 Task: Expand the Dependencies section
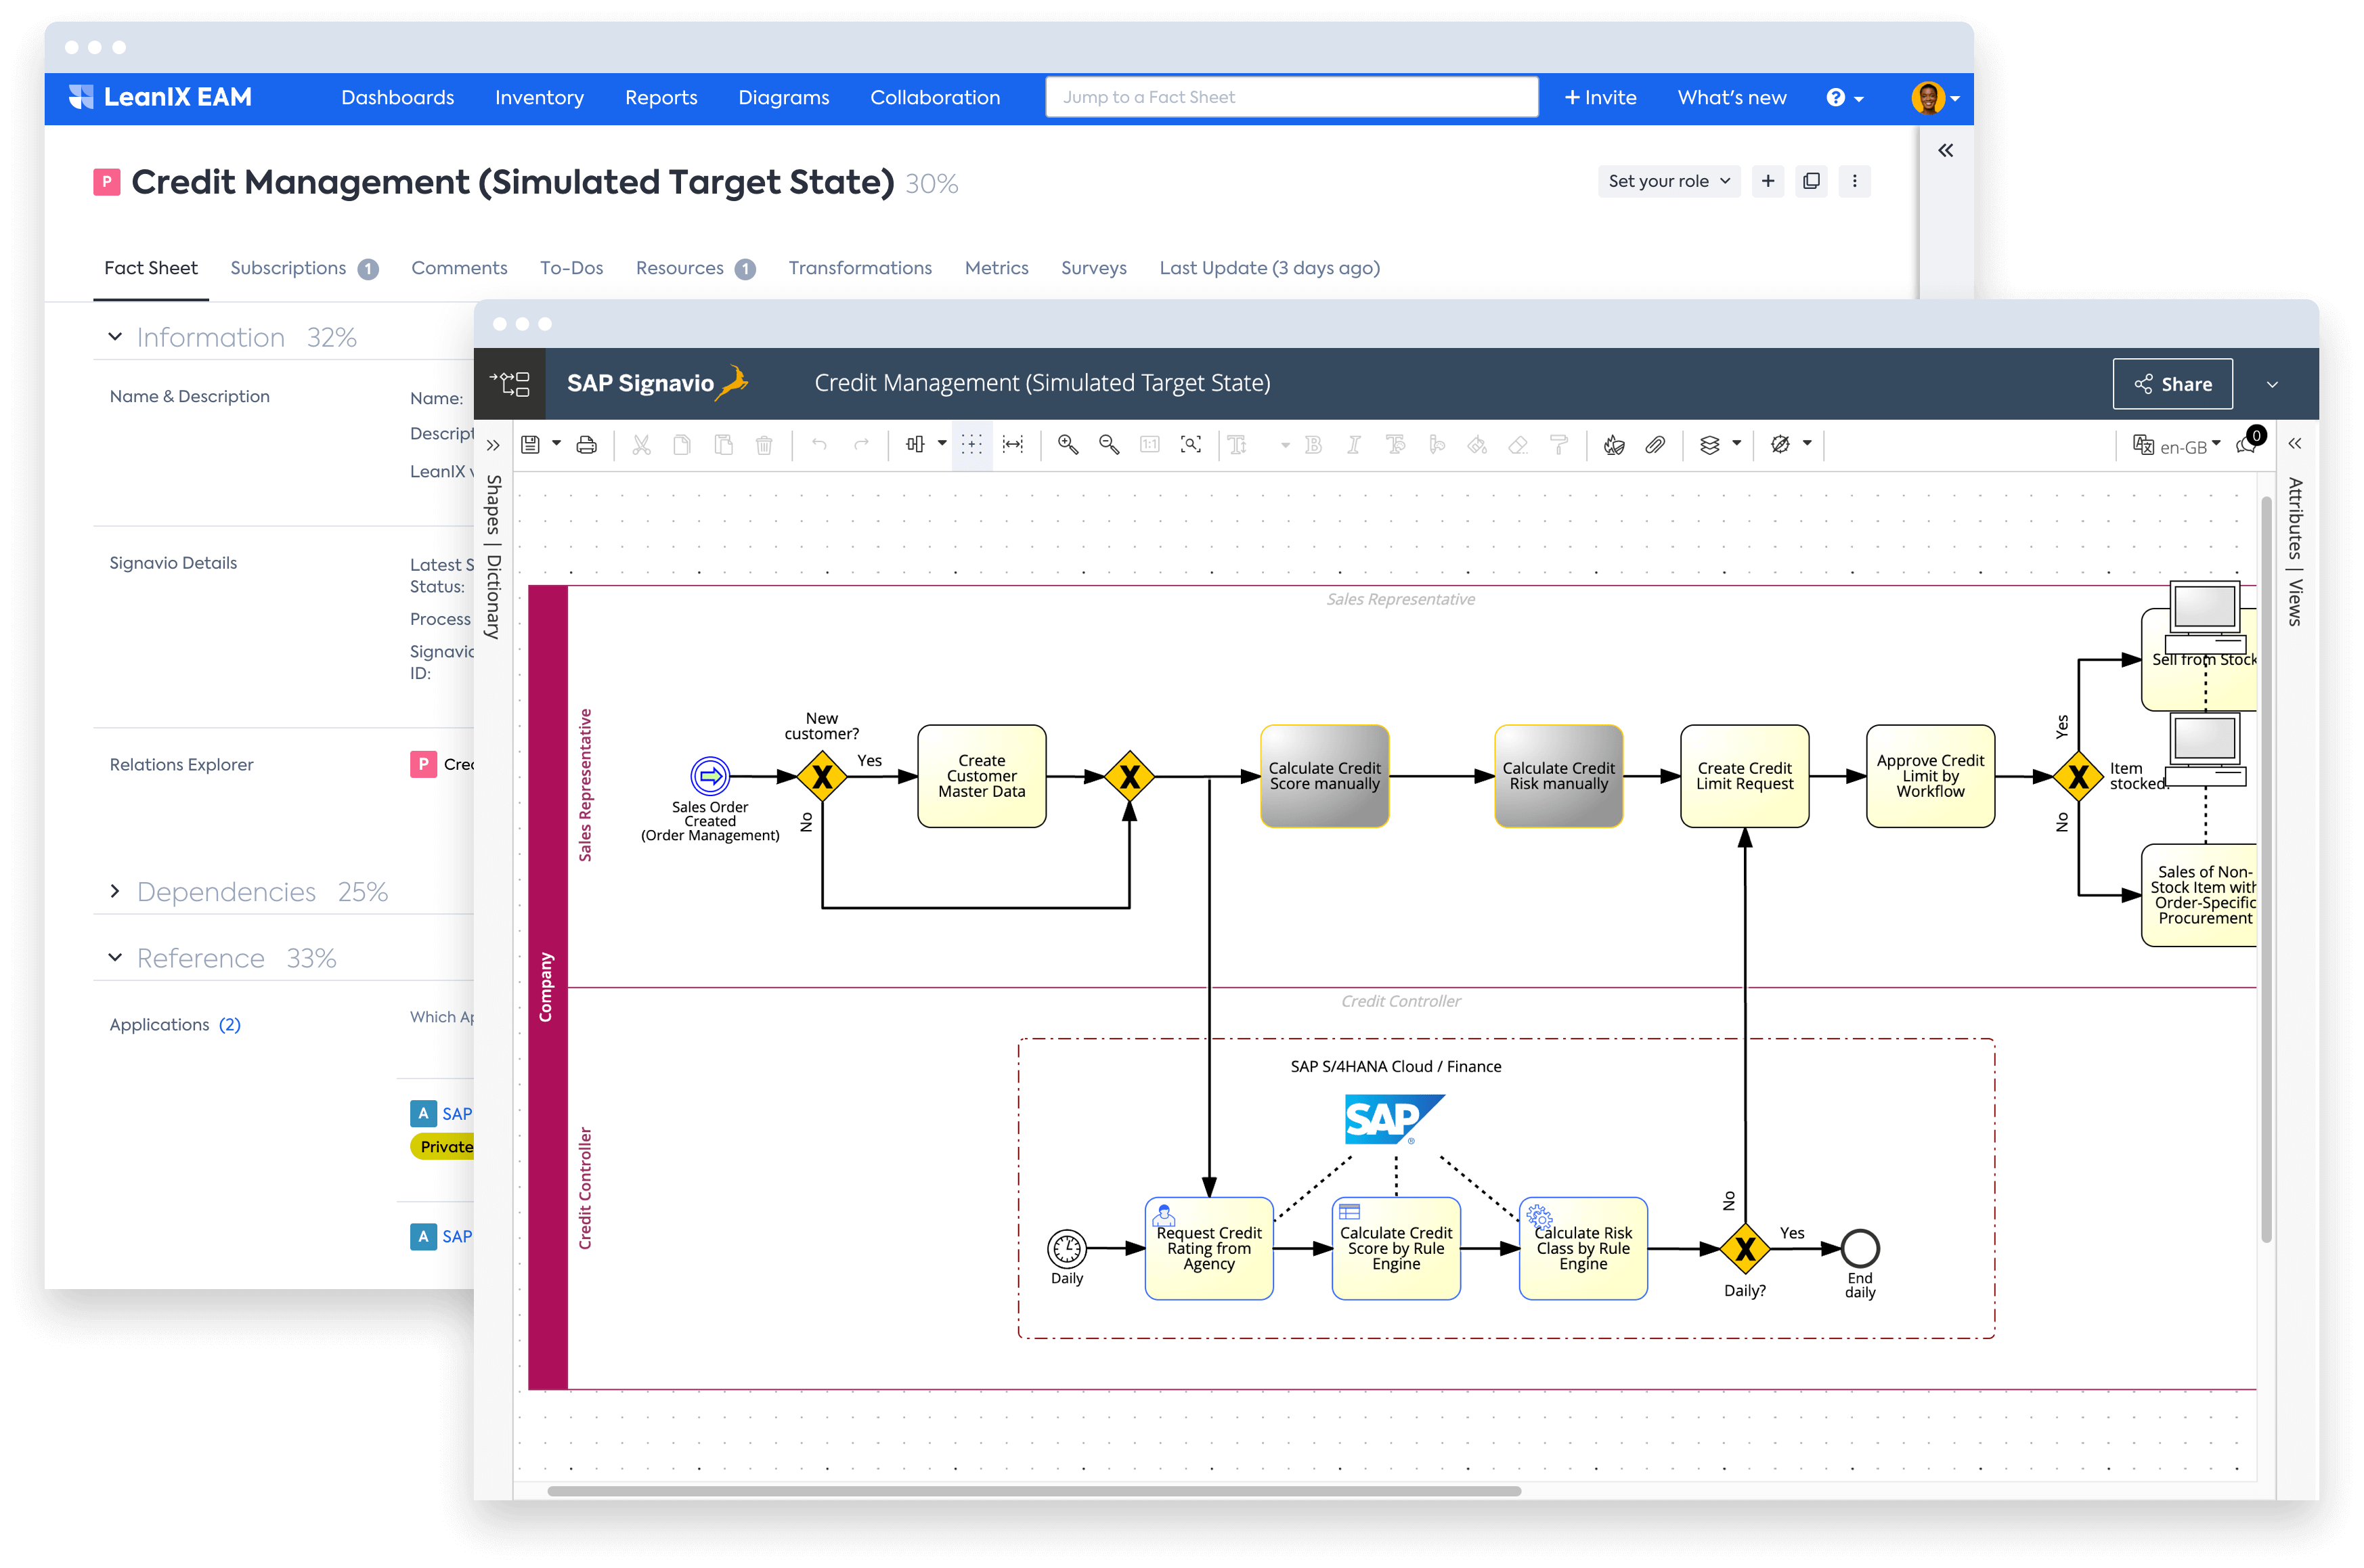(x=115, y=891)
